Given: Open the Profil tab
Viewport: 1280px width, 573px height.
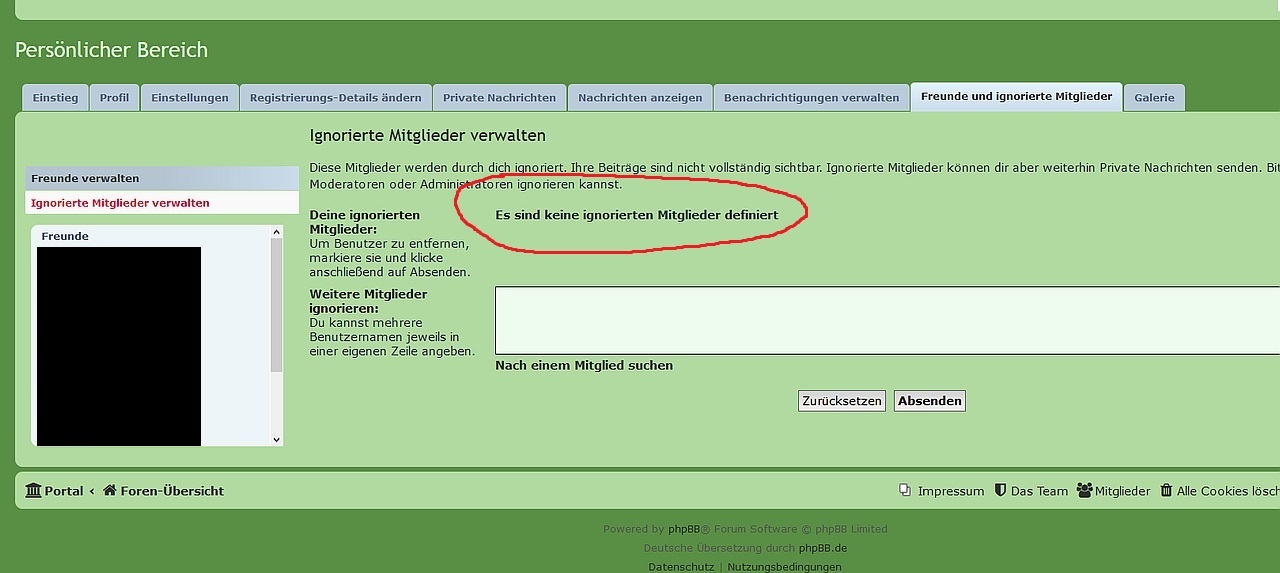Looking at the screenshot, I should coord(114,98).
